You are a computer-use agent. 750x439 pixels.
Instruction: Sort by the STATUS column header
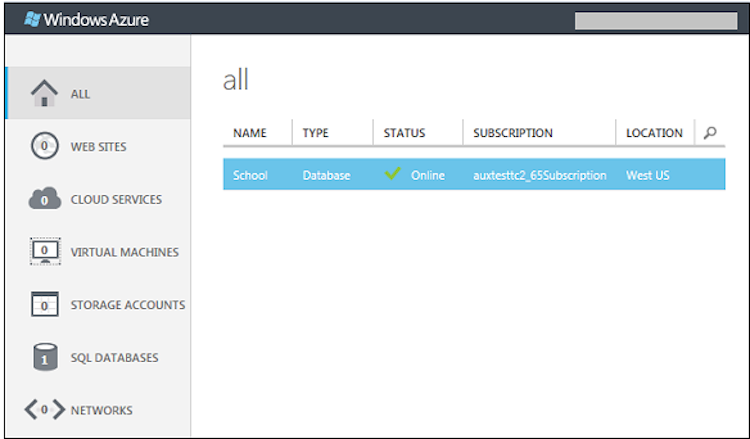(404, 133)
